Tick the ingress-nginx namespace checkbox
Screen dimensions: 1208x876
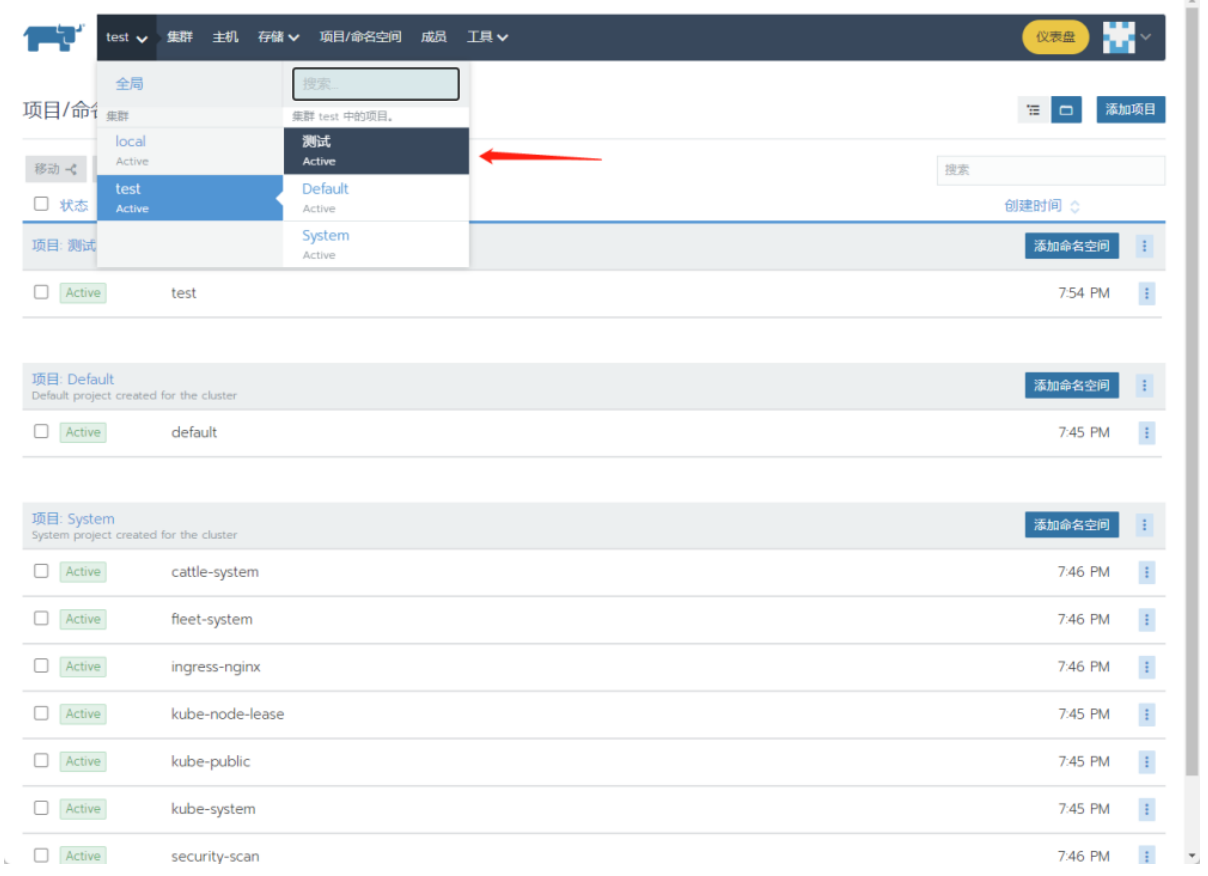41,666
